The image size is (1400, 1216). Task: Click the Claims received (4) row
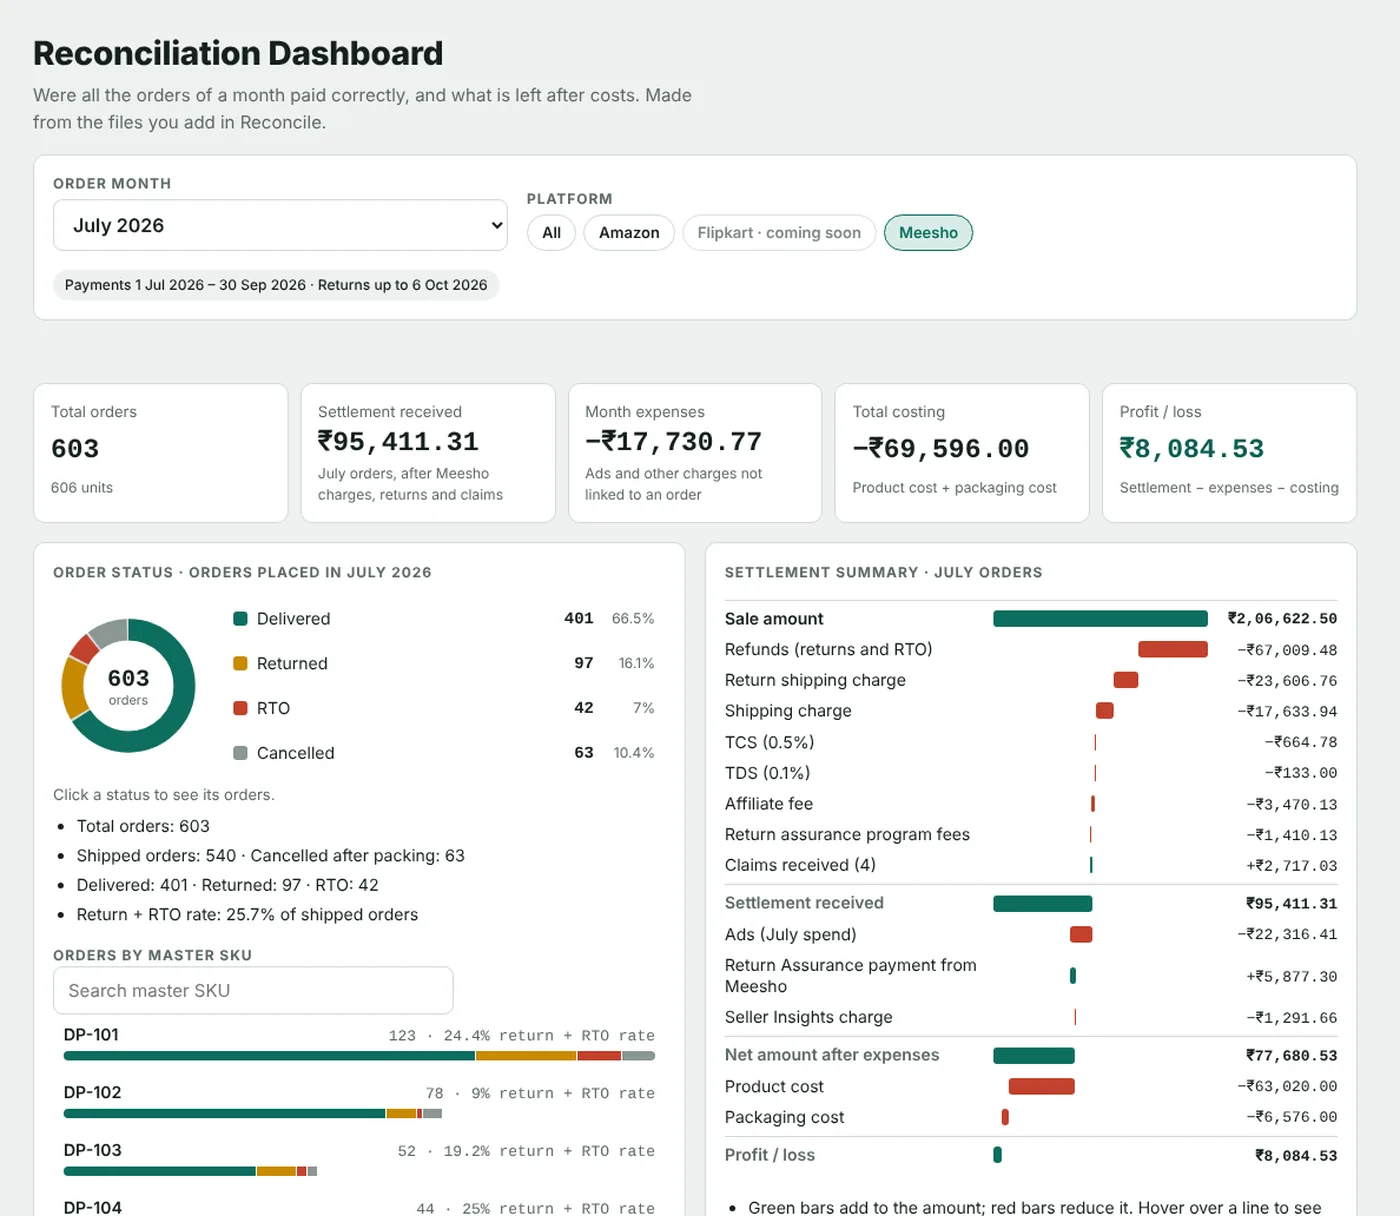click(1031, 865)
